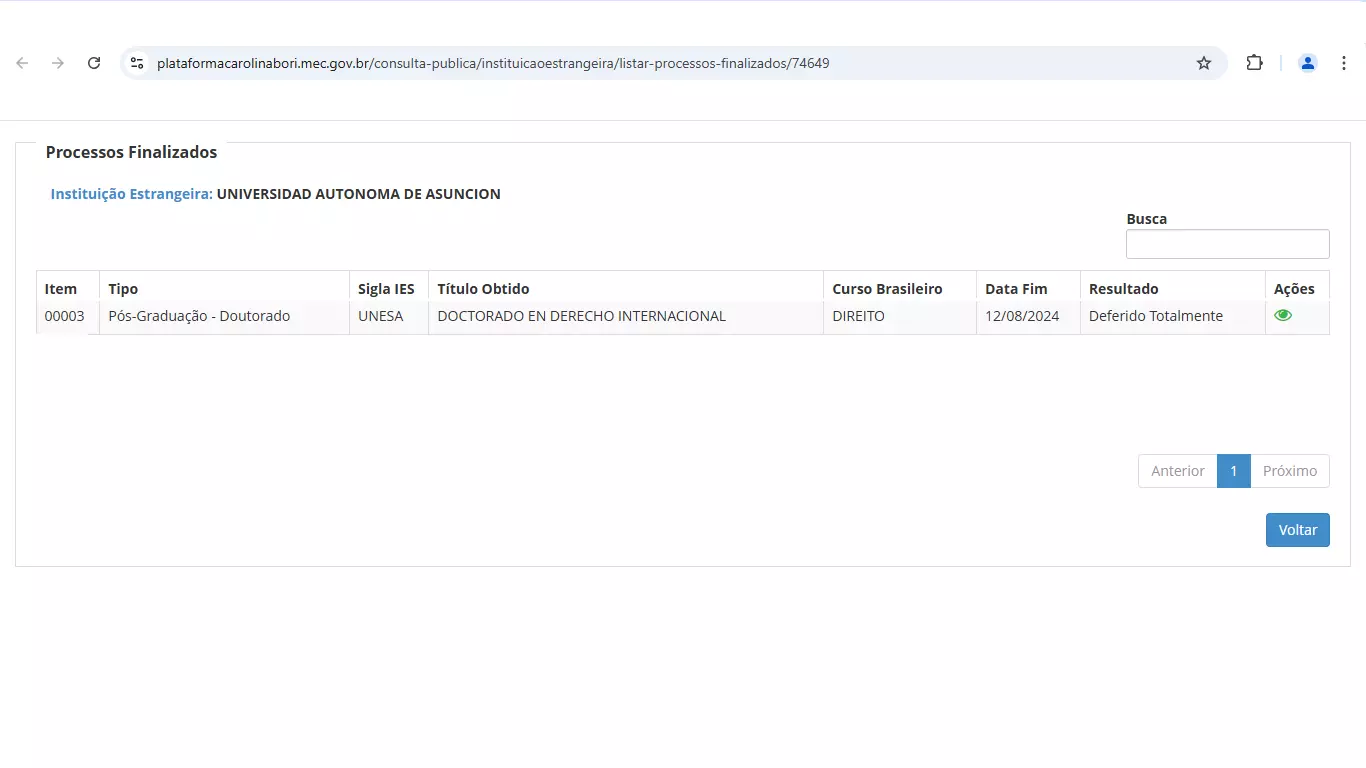Click the Busca label
This screenshot has width=1366, height=768.
[x=1146, y=219]
